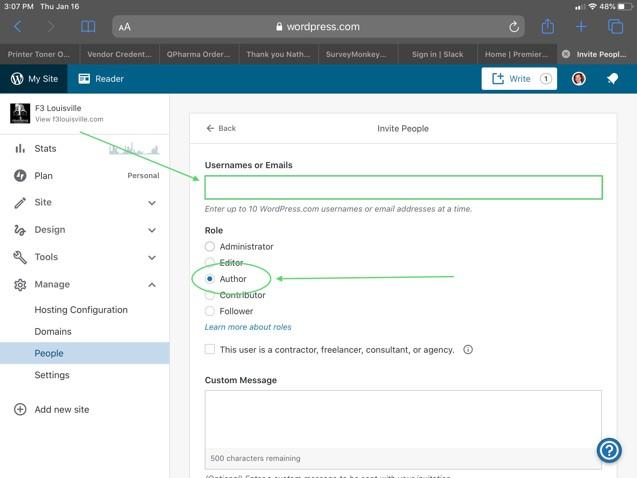Select the Administrator role
This screenshot has width=637, height=478.
tap(210, 247)
